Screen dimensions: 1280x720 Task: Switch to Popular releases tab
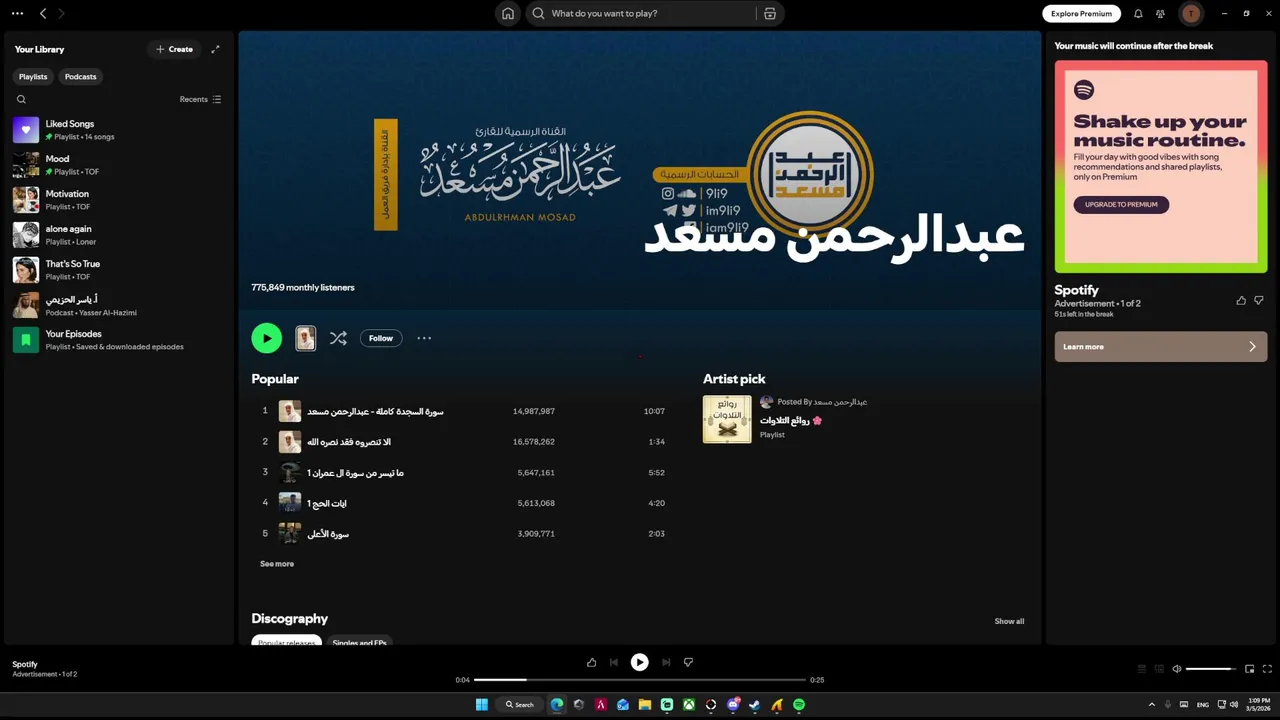[x=286, y=642]
